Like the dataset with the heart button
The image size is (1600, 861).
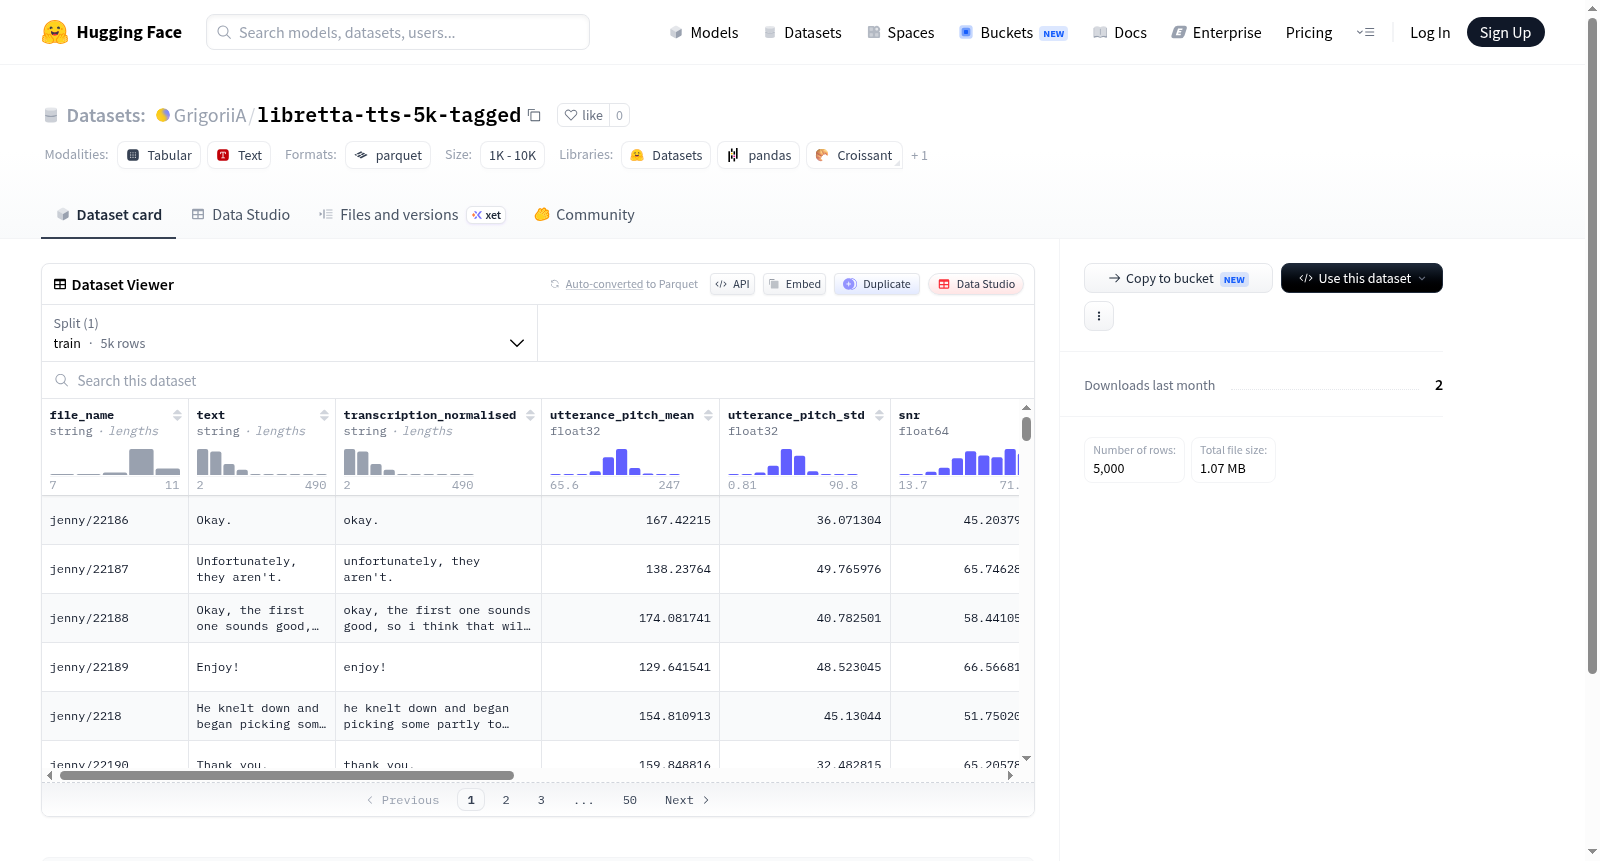tap(583, 115)
